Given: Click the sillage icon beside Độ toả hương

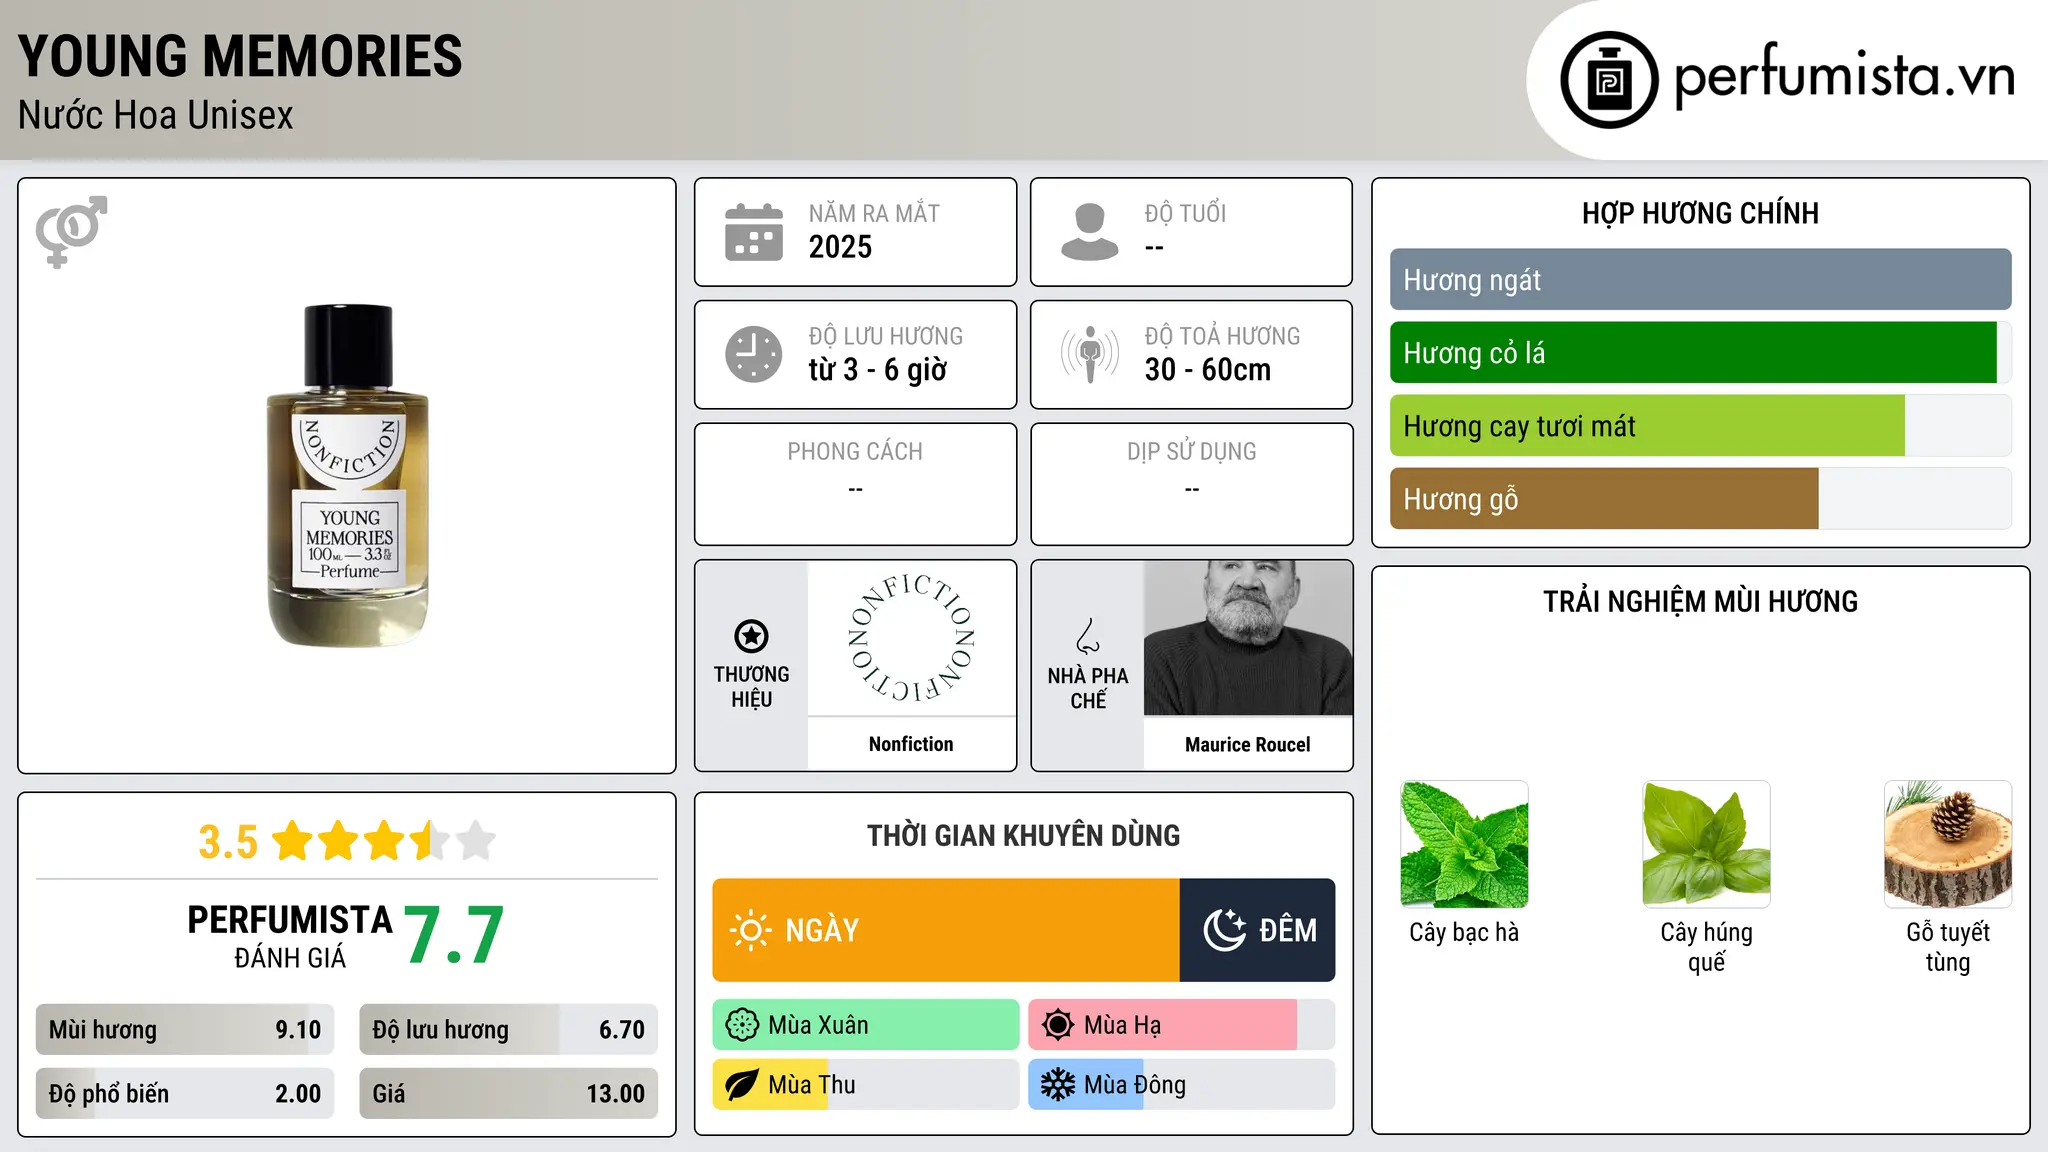Looking at the screenshot, I should point(1090,354).
